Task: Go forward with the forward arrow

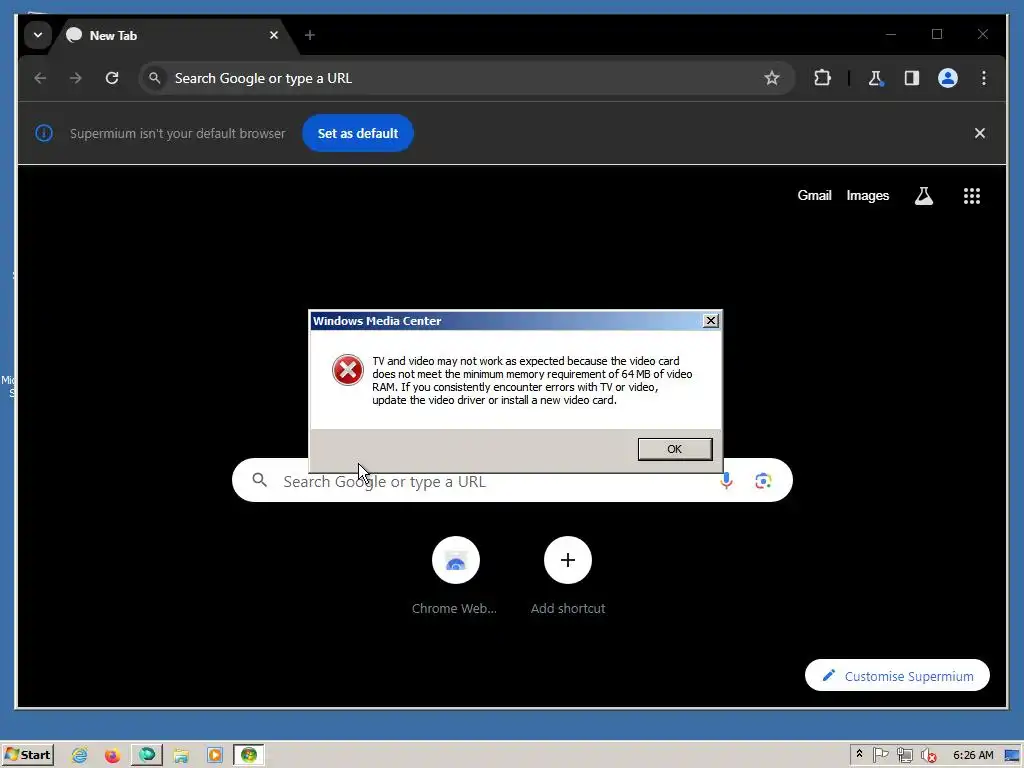Action: [76, 78]
